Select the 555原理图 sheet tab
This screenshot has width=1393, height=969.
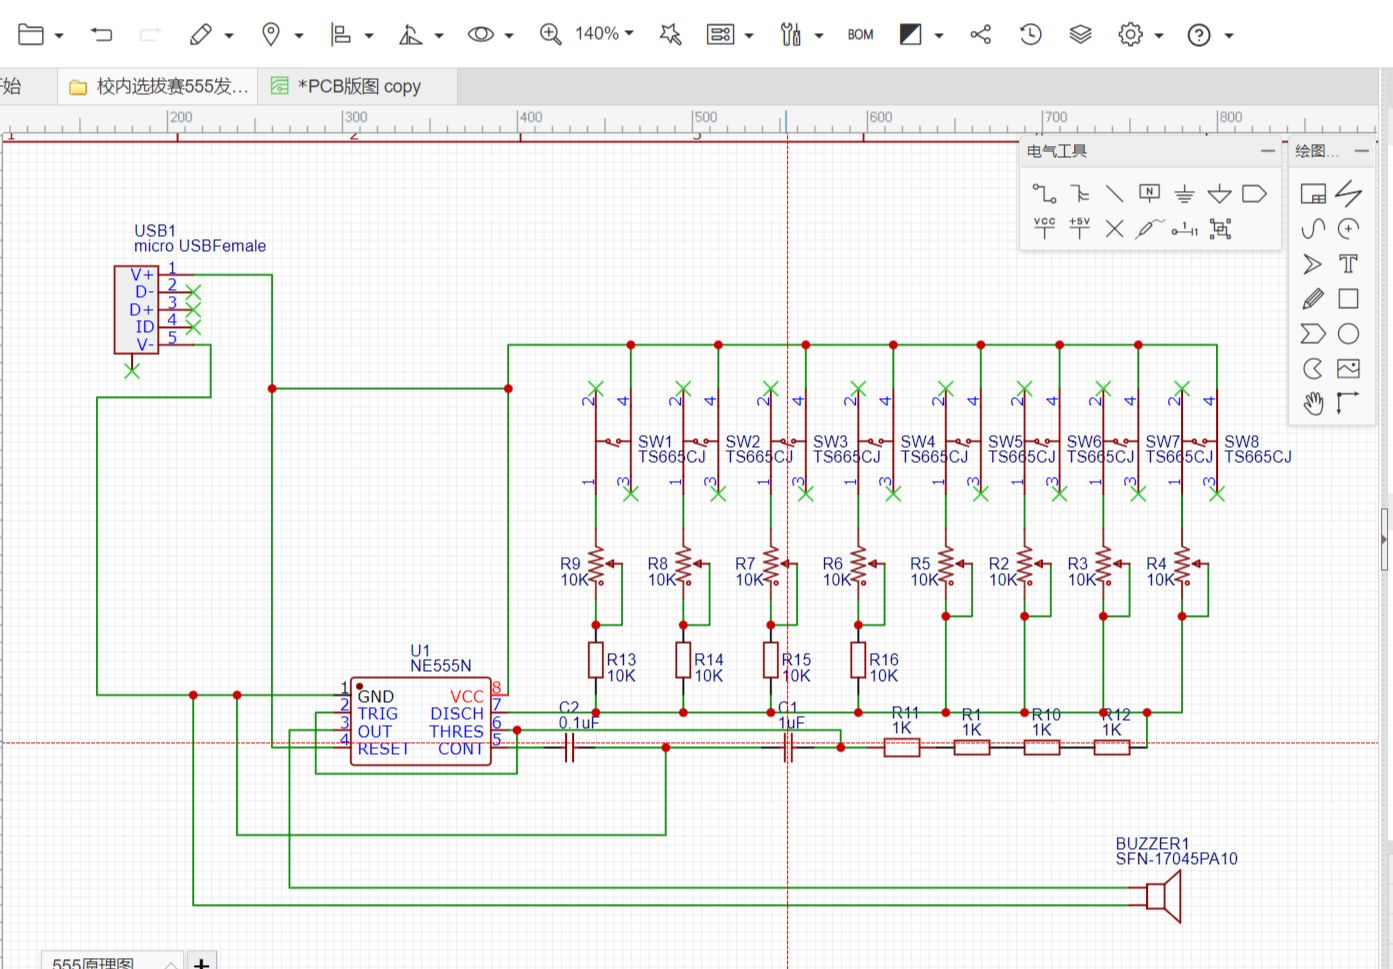[x=111, y=961]
